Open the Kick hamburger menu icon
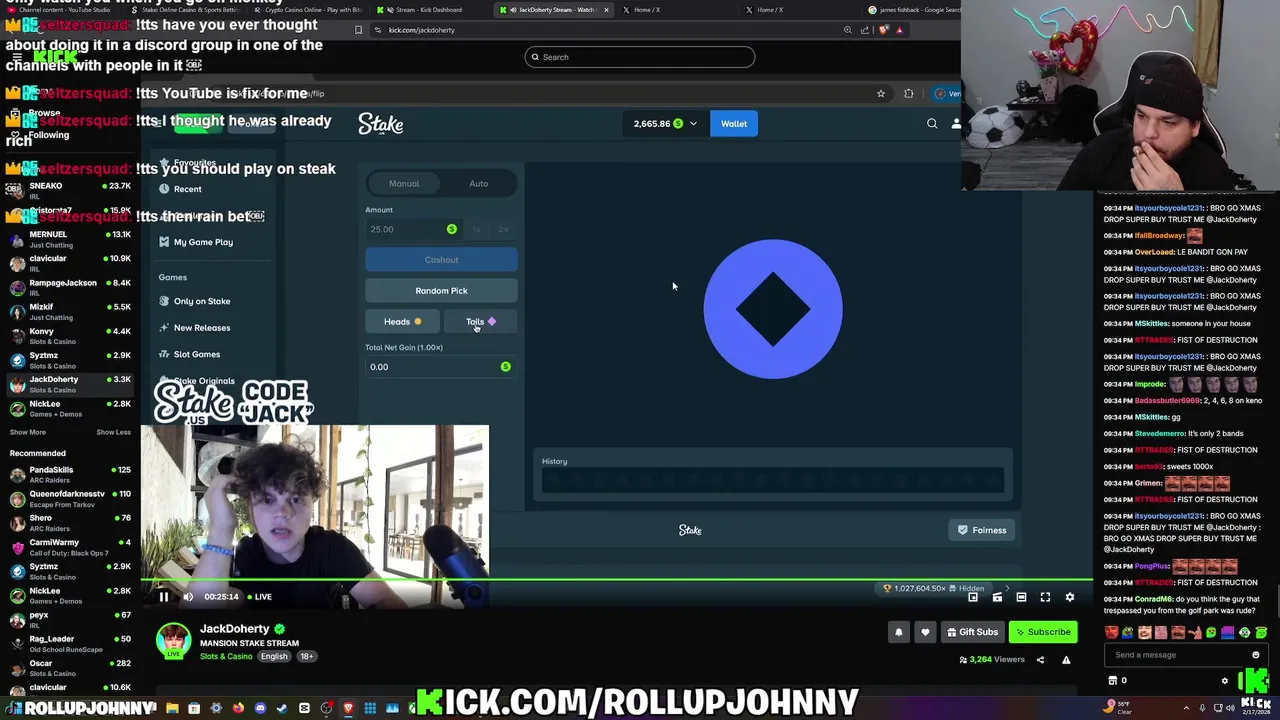 point(17,57)
